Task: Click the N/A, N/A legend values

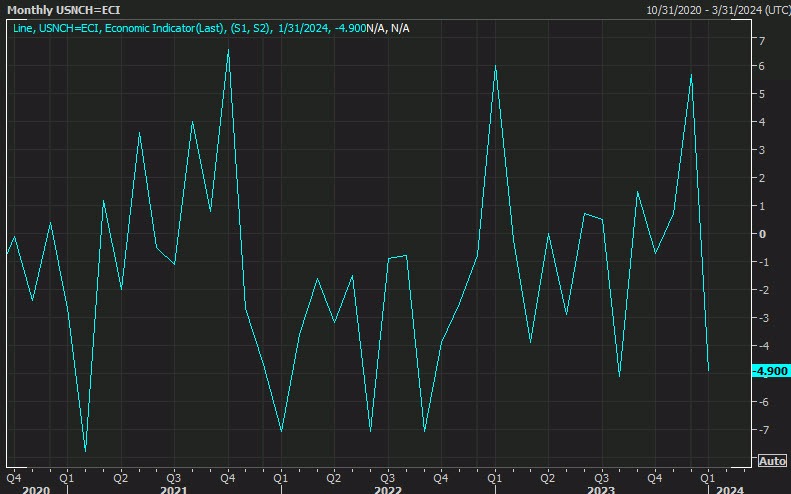Action: click(x=388, y=28)
